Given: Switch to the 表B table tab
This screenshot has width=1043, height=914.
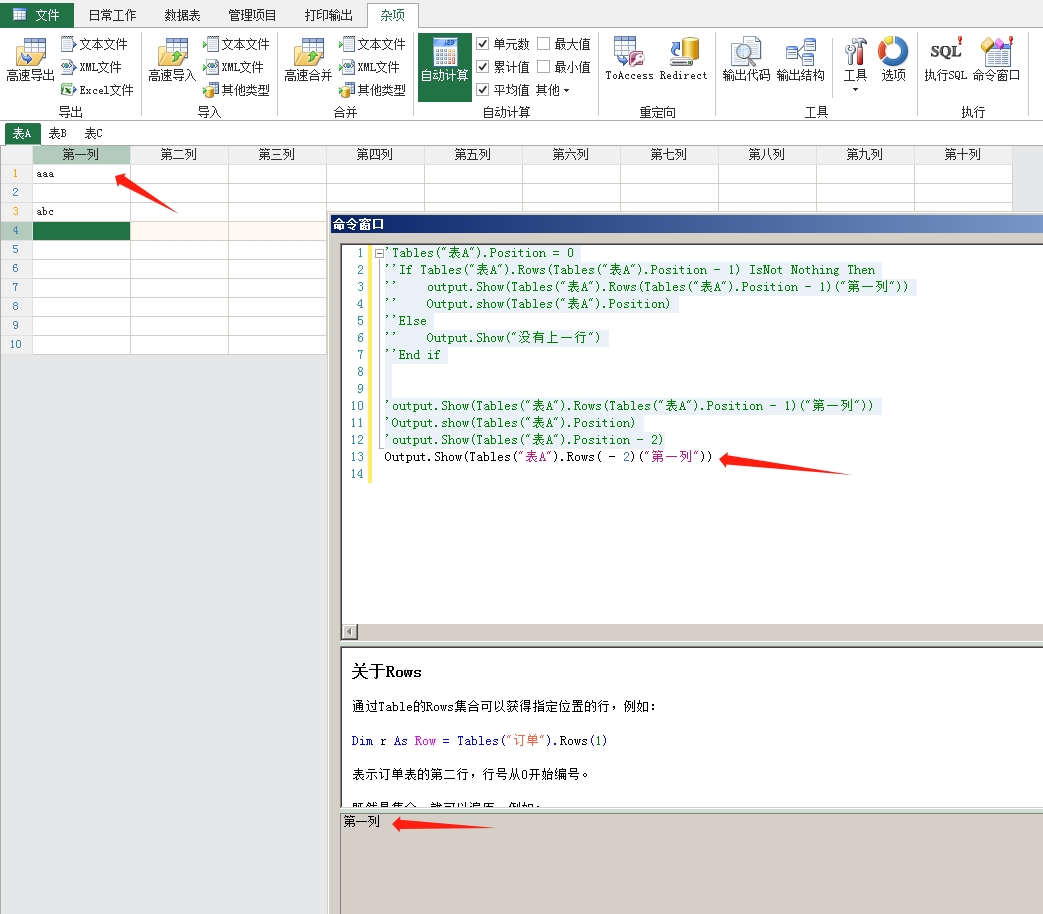Looking at the screenshot, I should (x=58, y=133).
